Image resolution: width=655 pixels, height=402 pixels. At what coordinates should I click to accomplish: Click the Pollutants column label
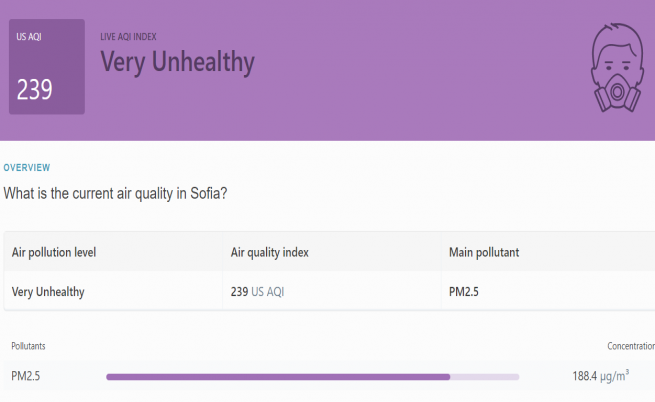pyautogui.click(x=28, y=346)
